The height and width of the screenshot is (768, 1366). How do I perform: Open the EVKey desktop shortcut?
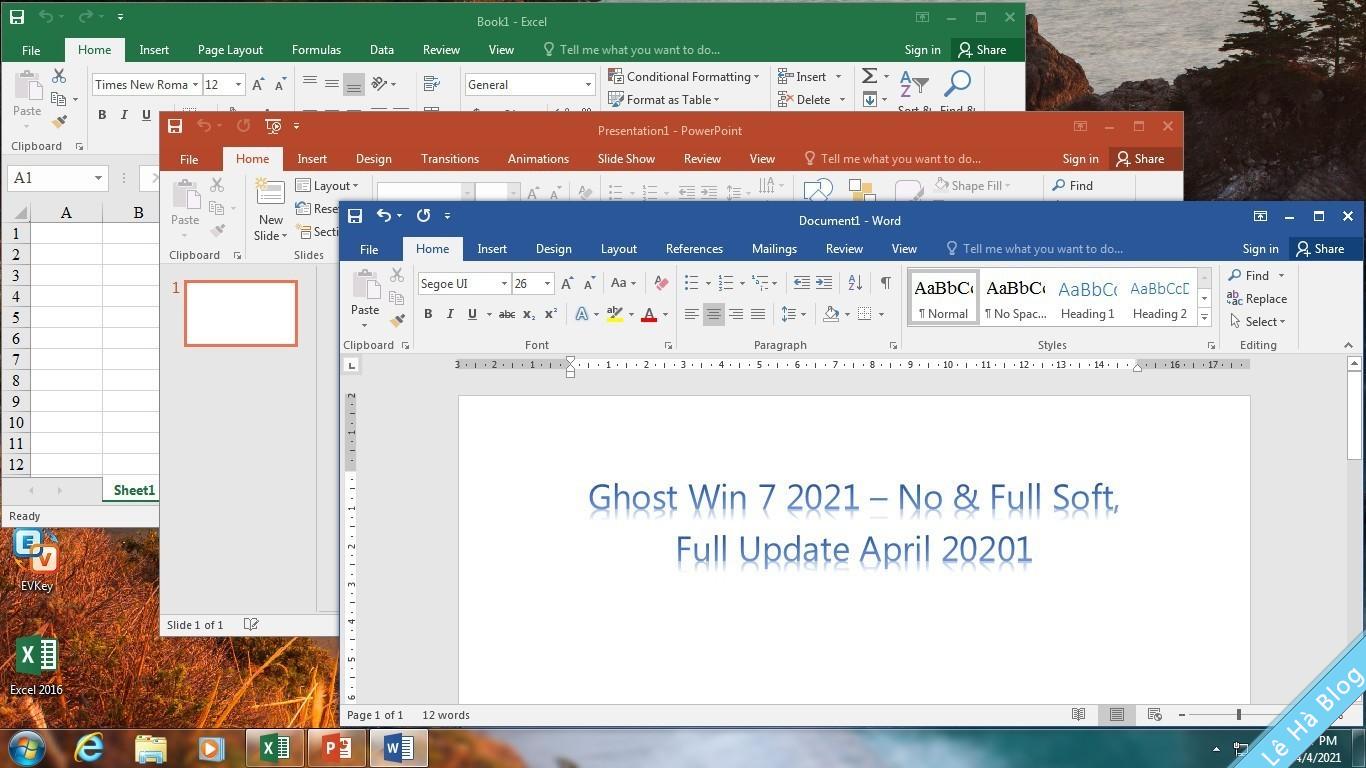tap(36, 561)
